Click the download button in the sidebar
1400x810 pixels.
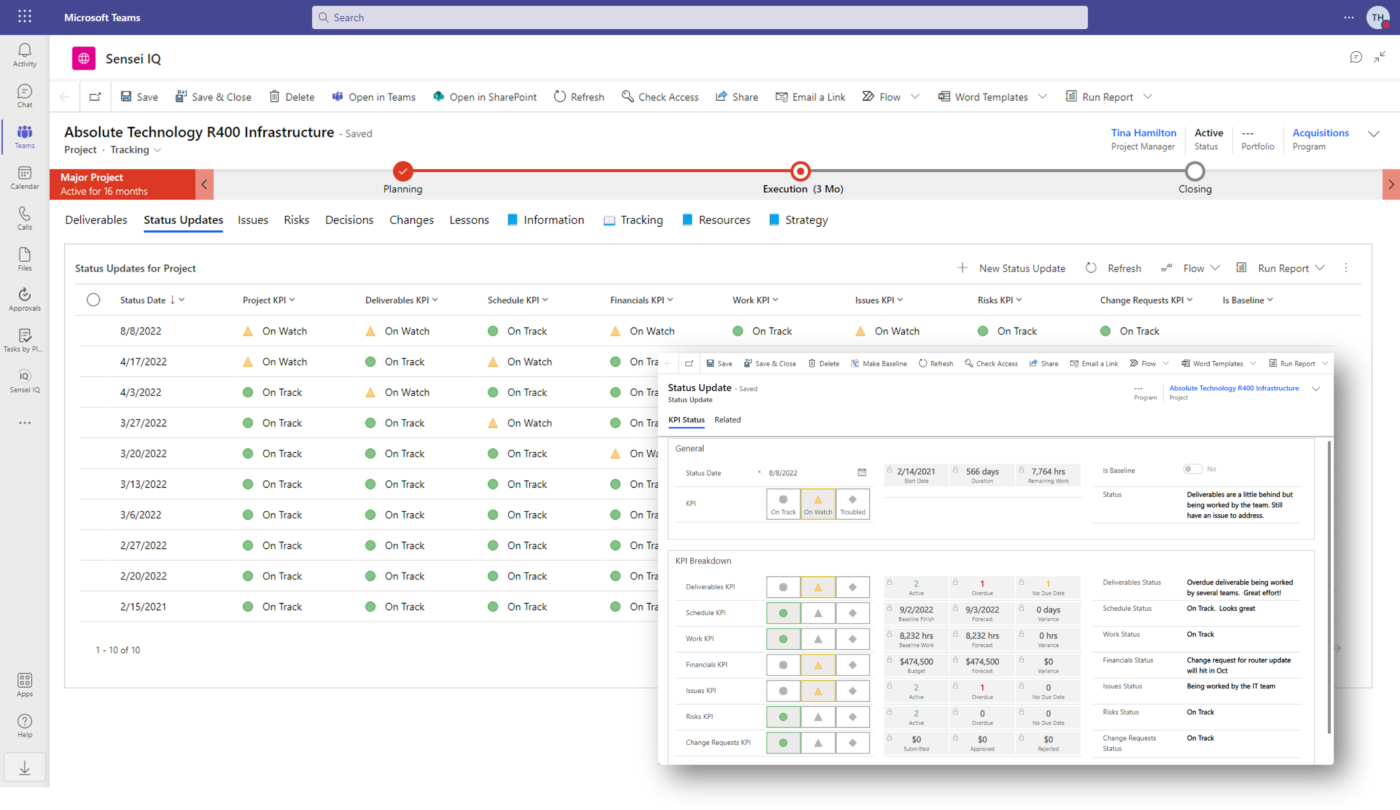tap(24, 768)
